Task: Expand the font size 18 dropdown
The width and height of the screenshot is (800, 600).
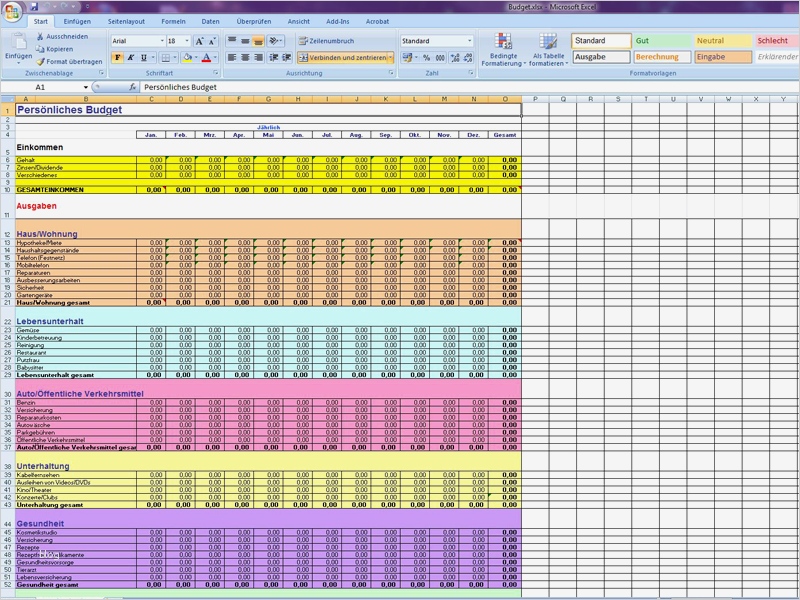Action: point(186,41)
